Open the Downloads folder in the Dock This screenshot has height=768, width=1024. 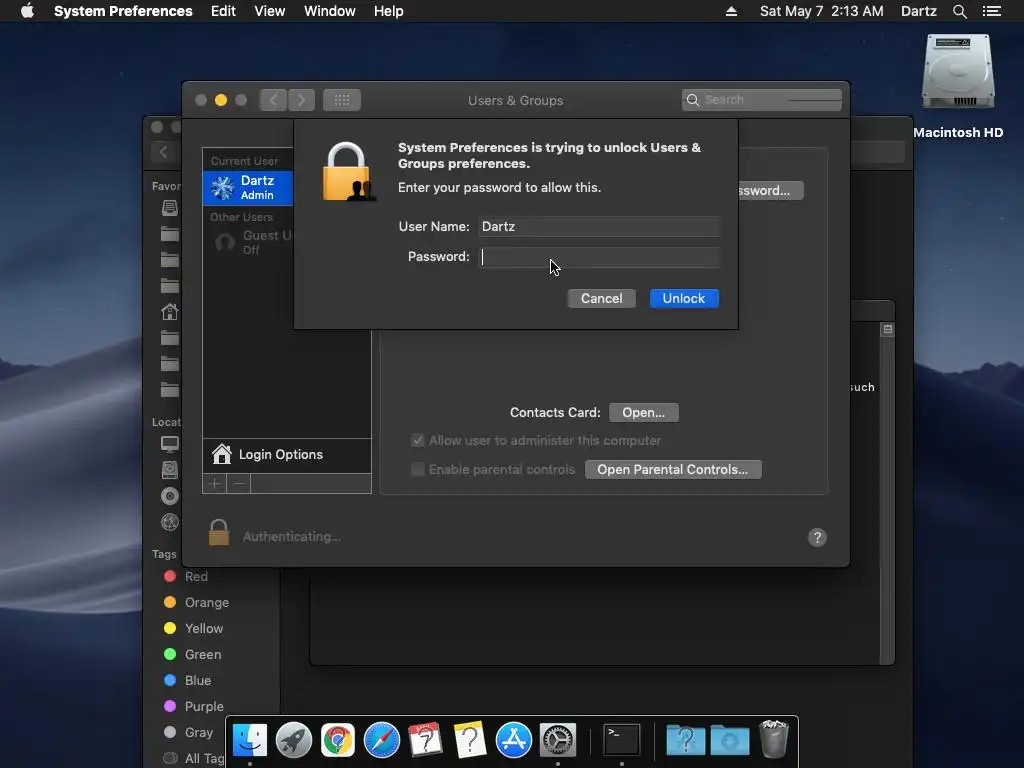click(730, 740)
